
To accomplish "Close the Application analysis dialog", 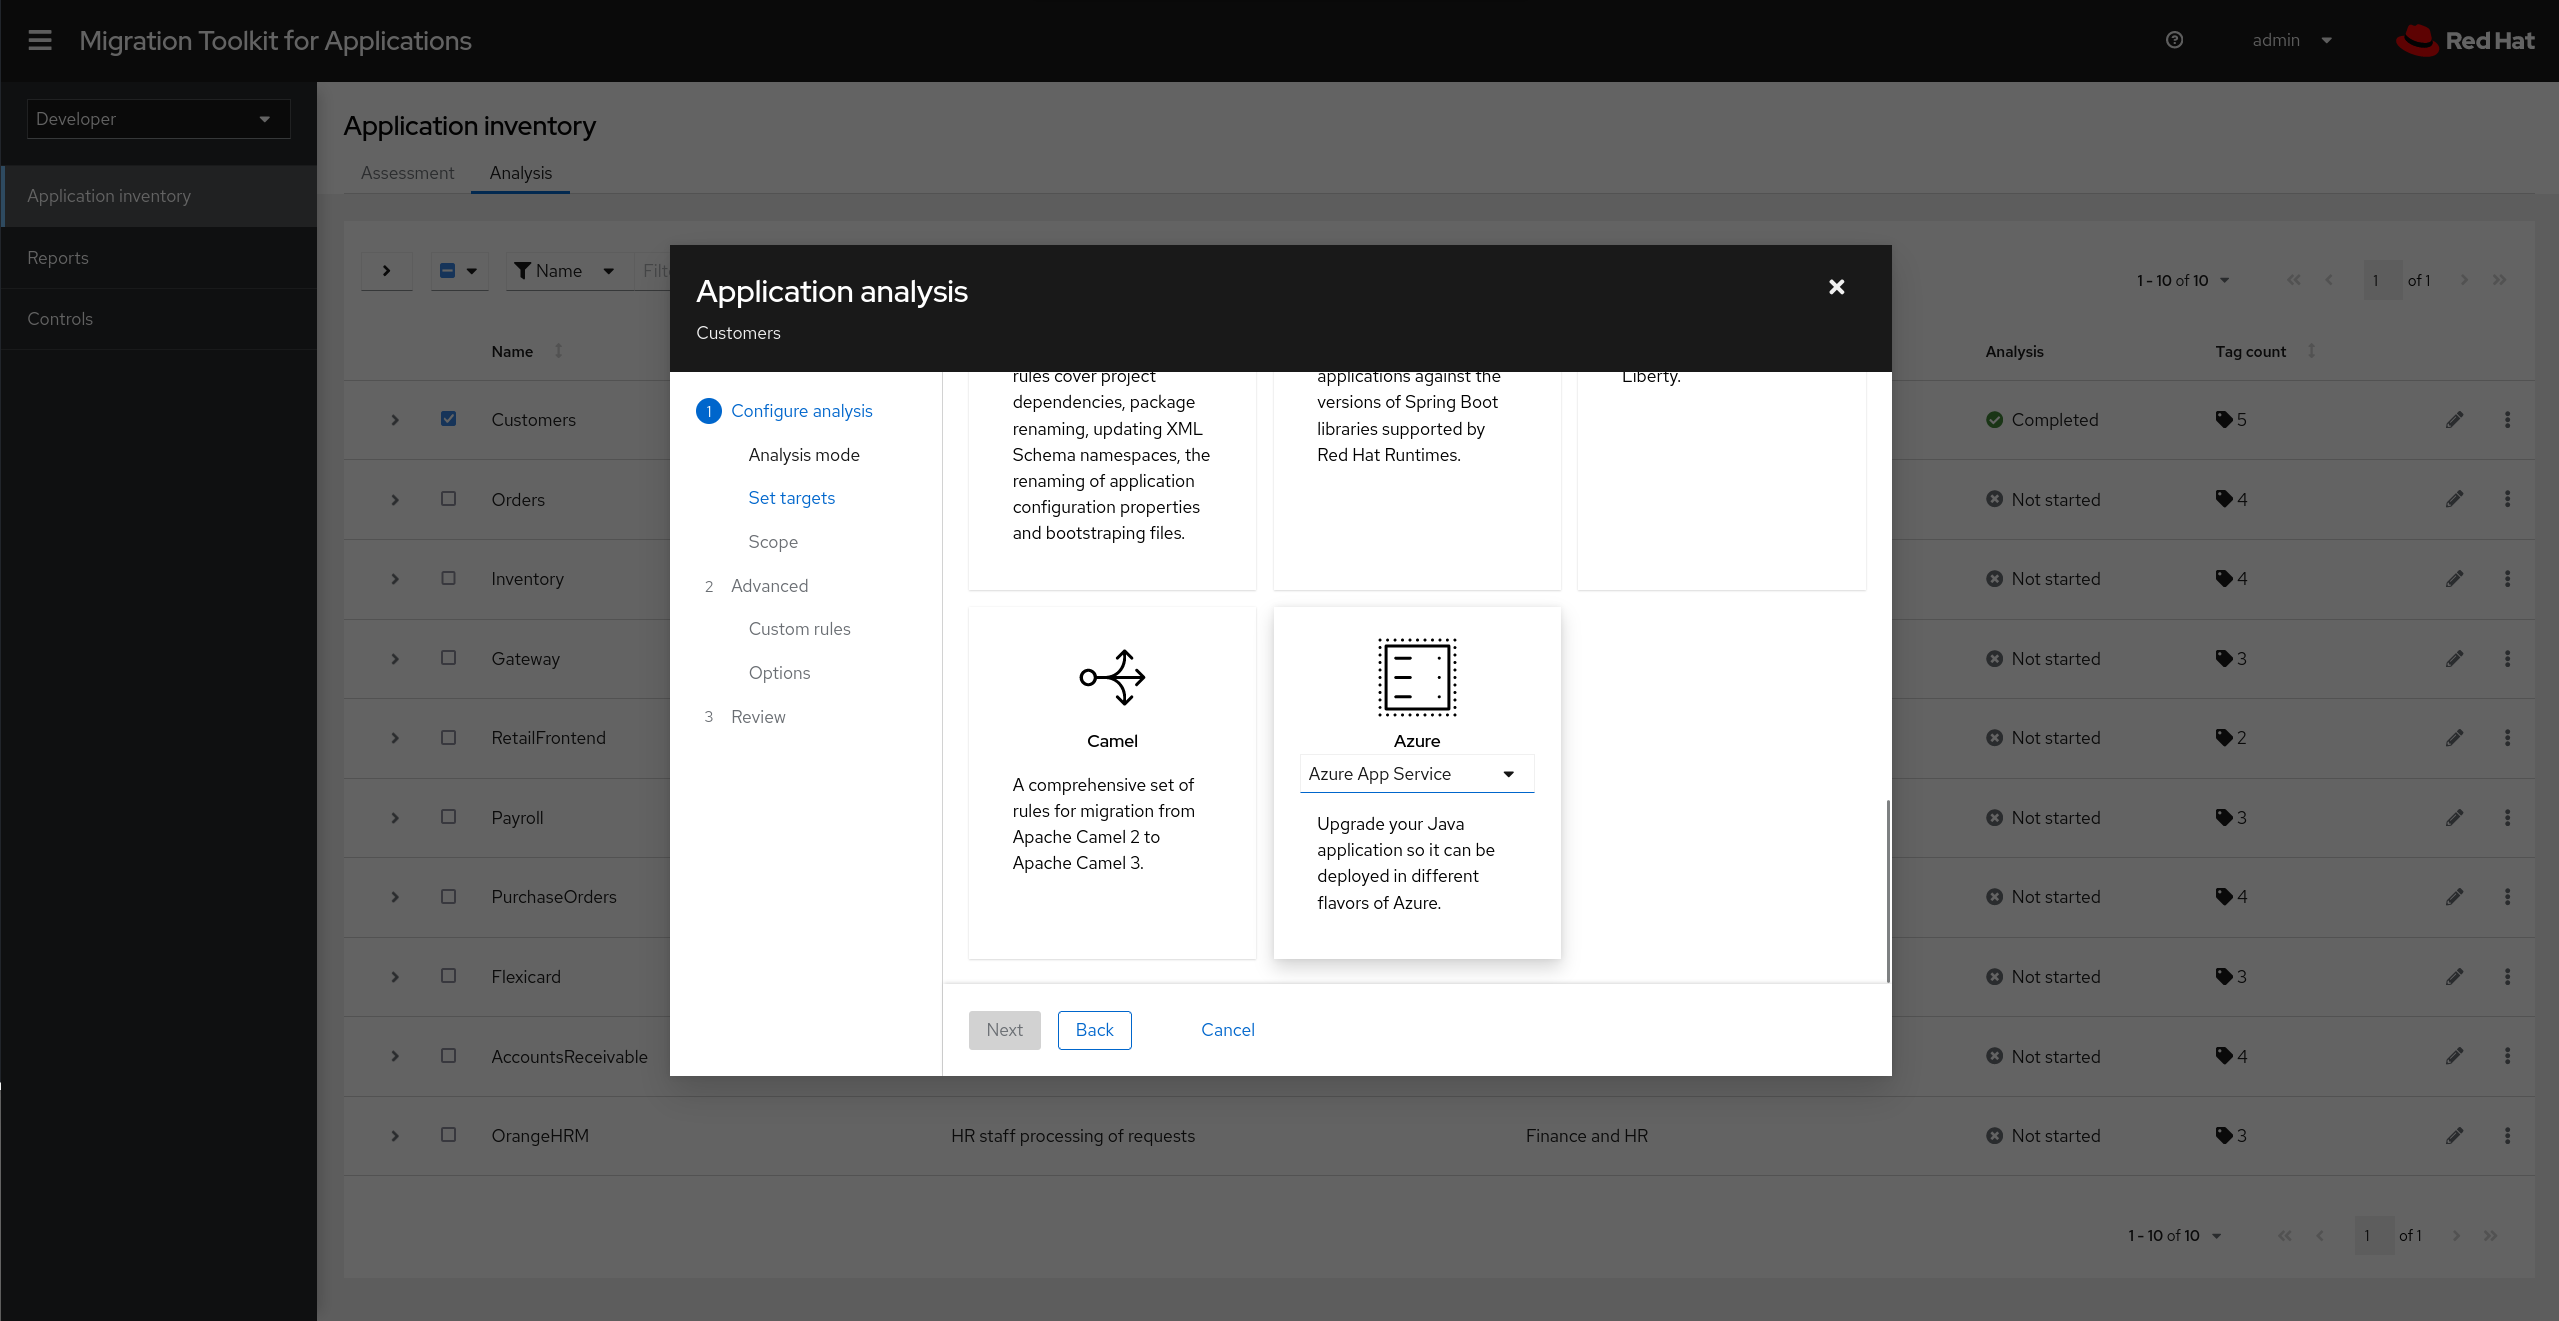I will [x=1836, y=287].
